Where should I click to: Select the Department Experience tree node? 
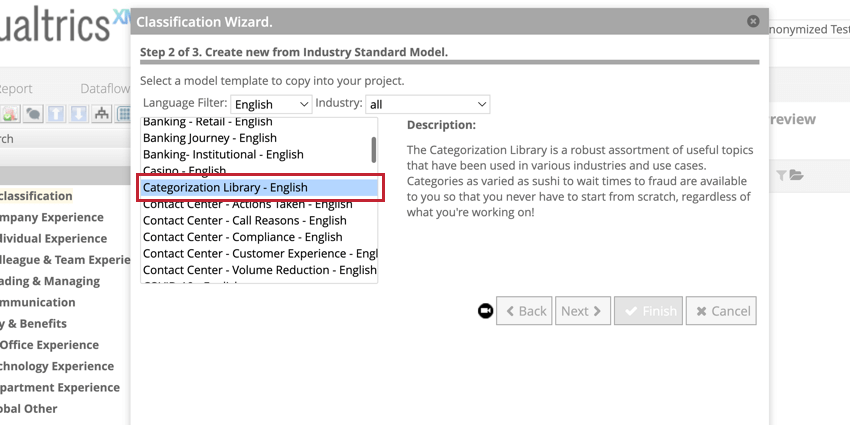[60, 387]
